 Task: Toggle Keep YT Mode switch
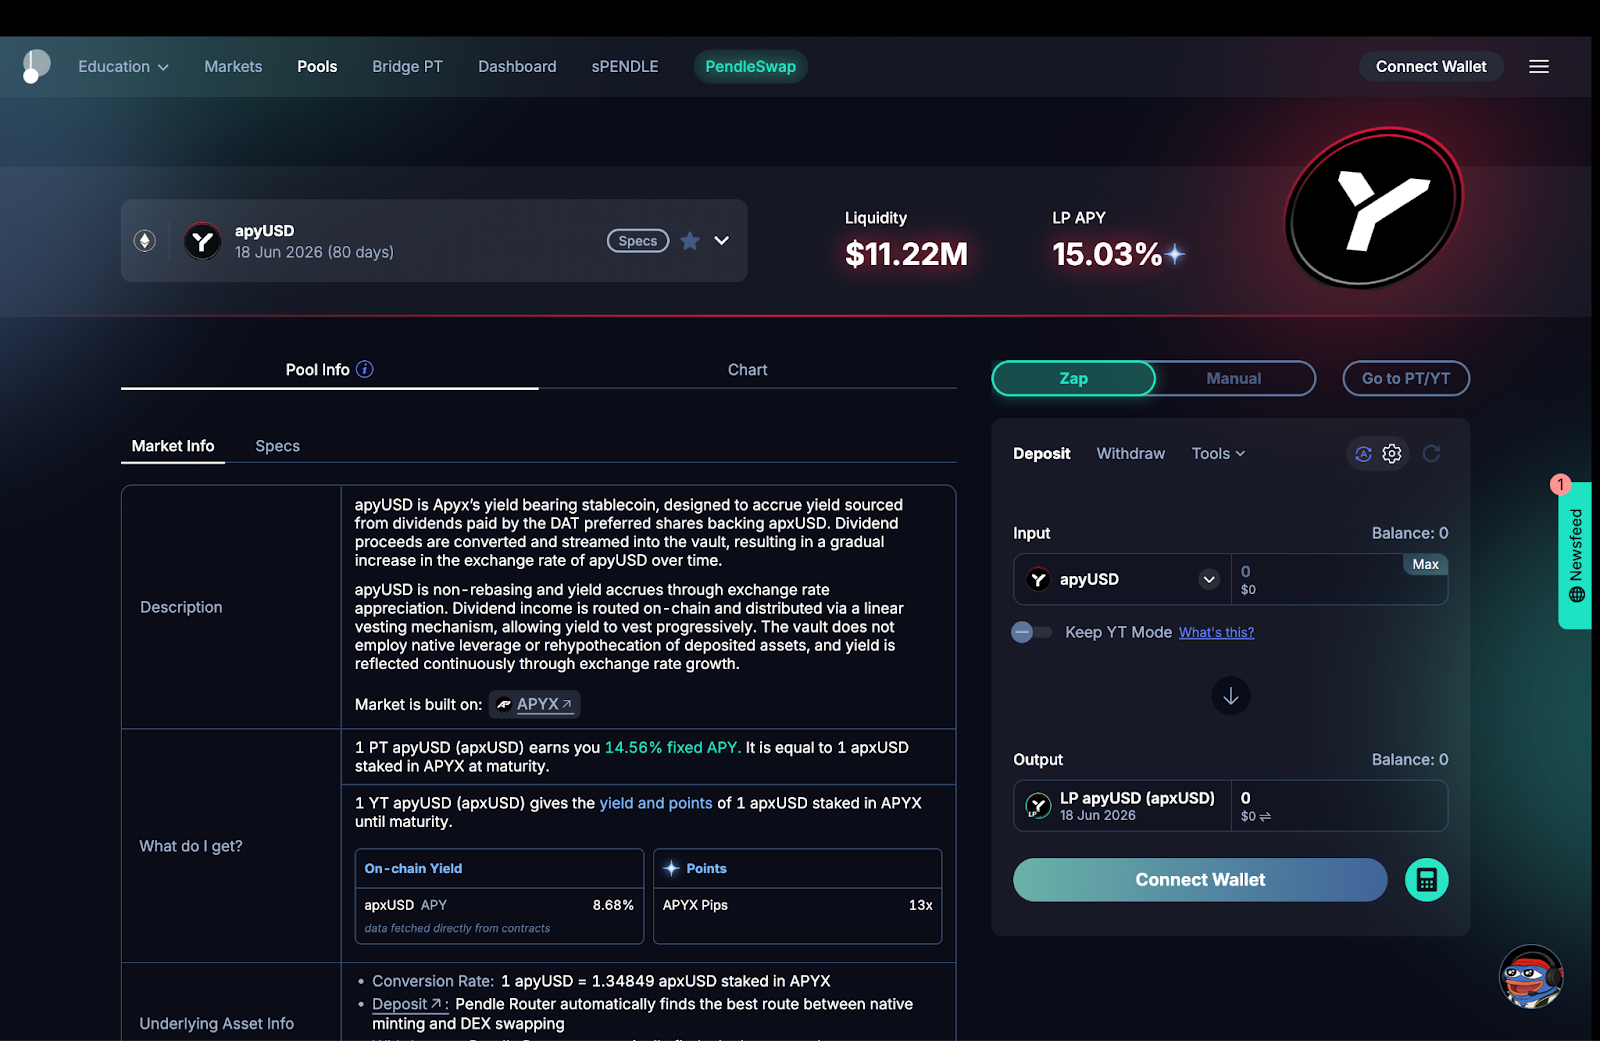1032,632
